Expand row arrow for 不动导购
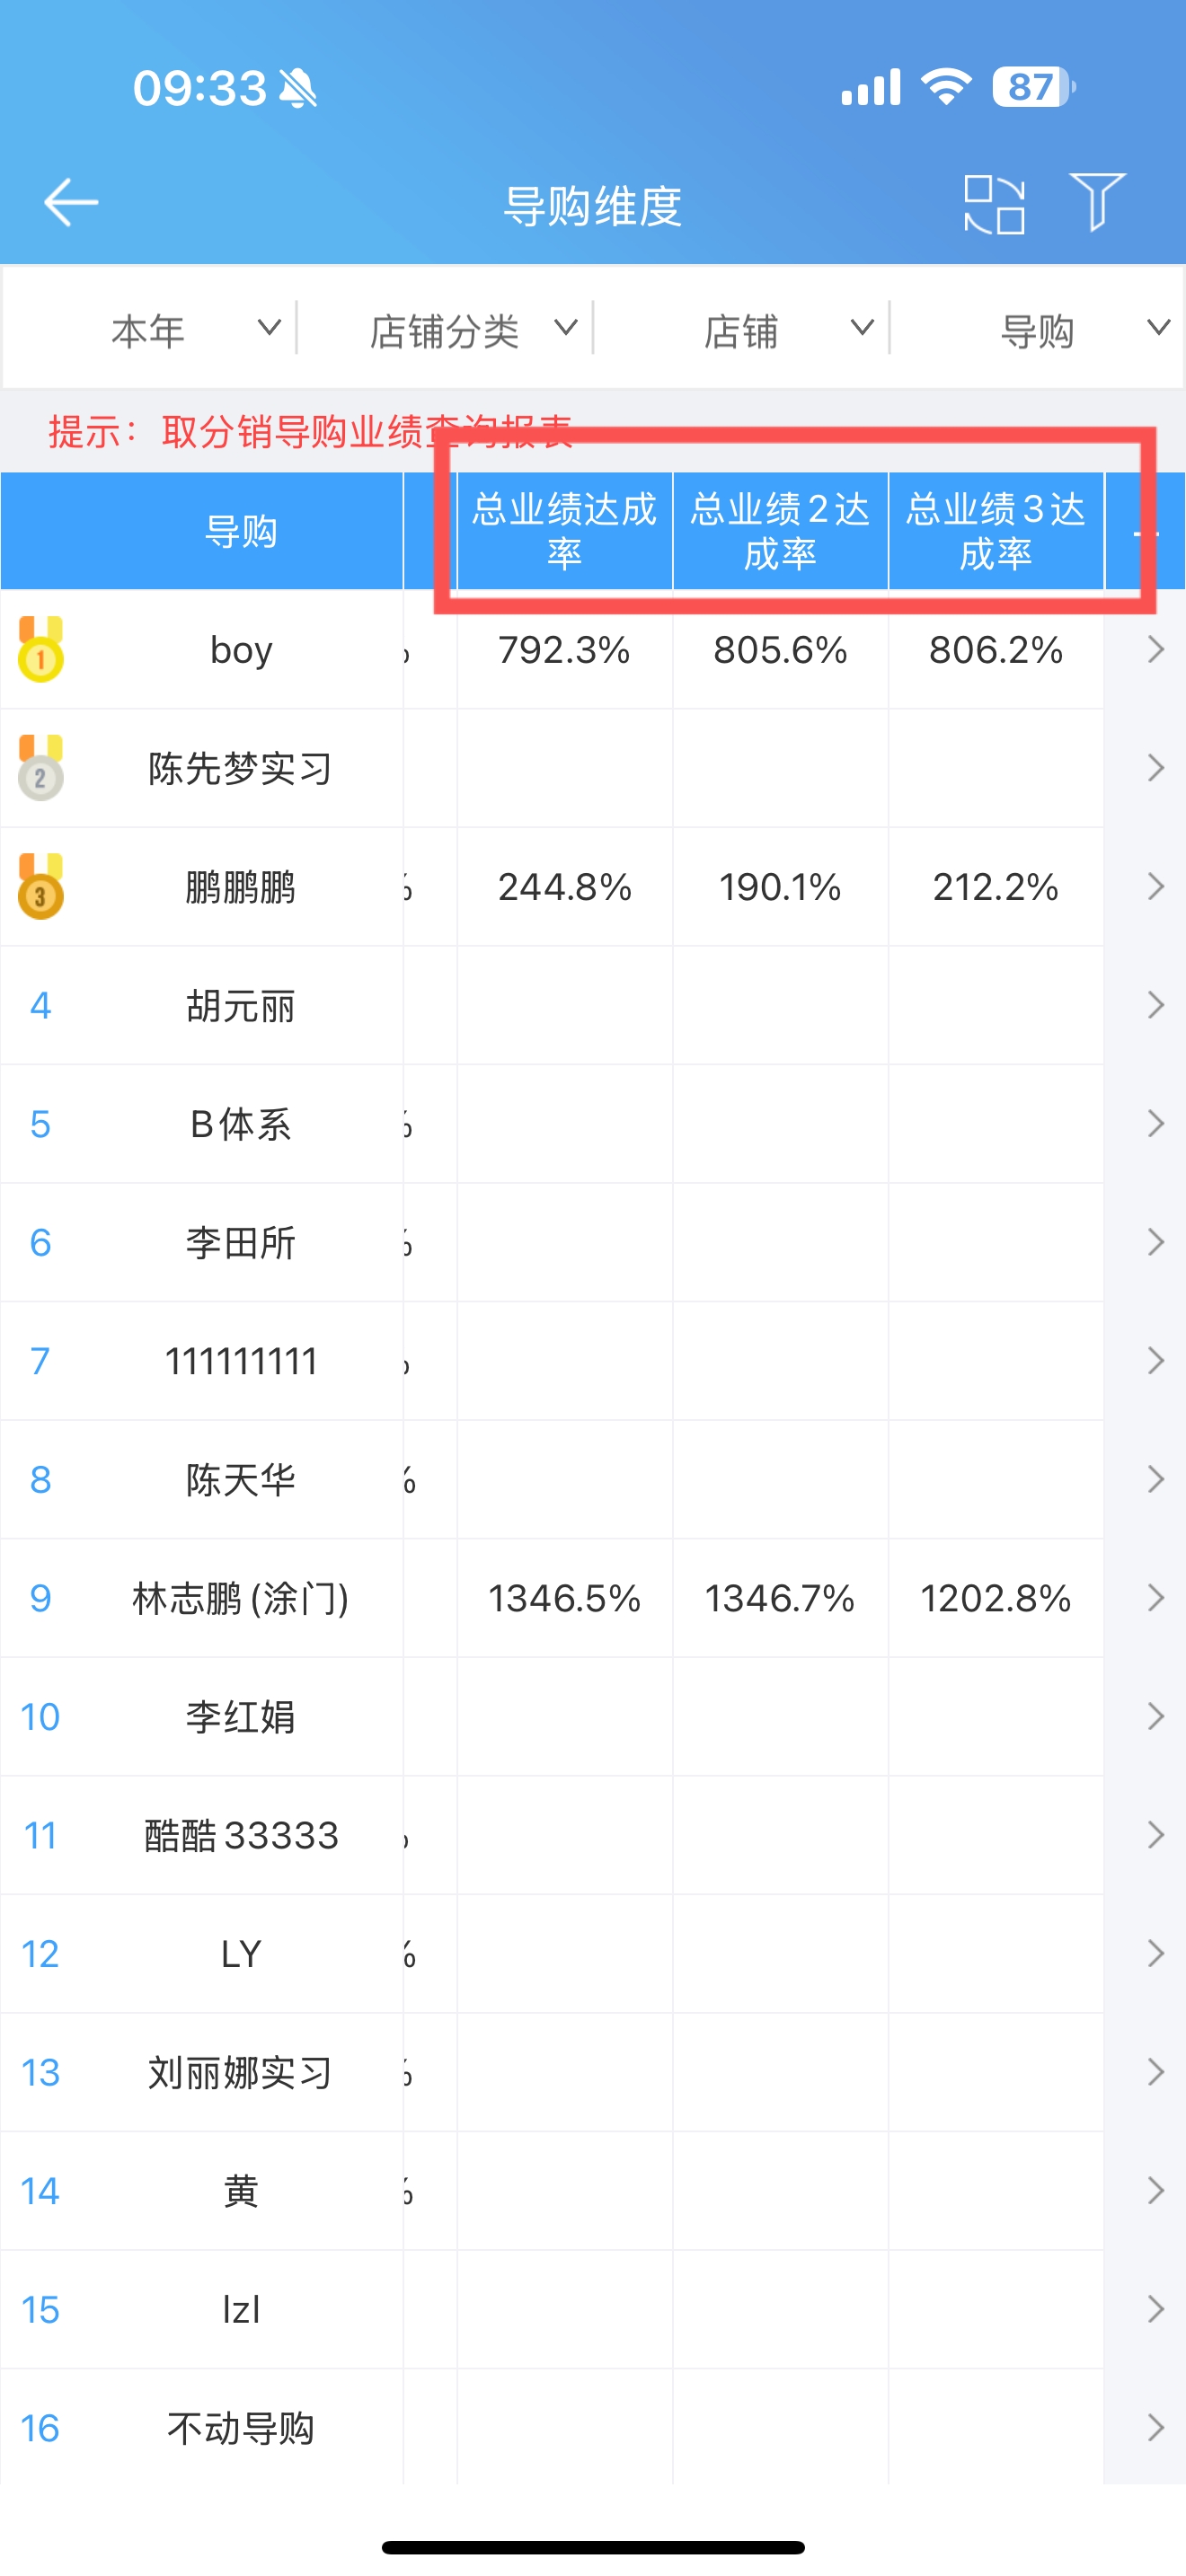This screenshot has height=2576, width=1186. pos(1155,2428)
